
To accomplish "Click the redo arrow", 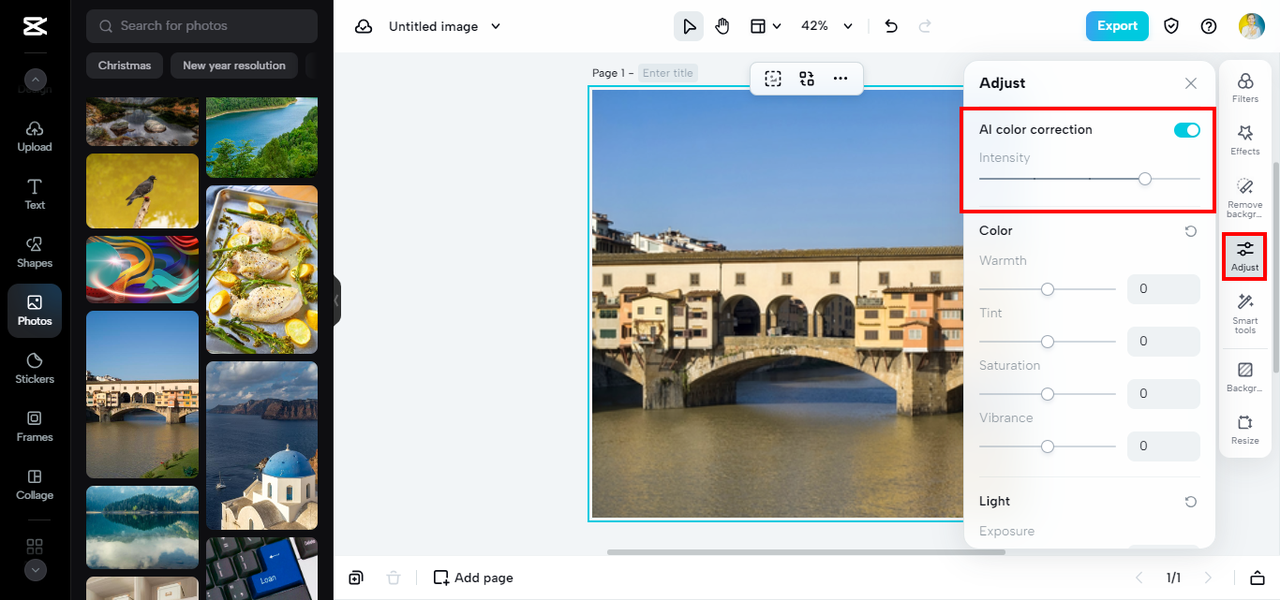I will [x=925, y=26].
